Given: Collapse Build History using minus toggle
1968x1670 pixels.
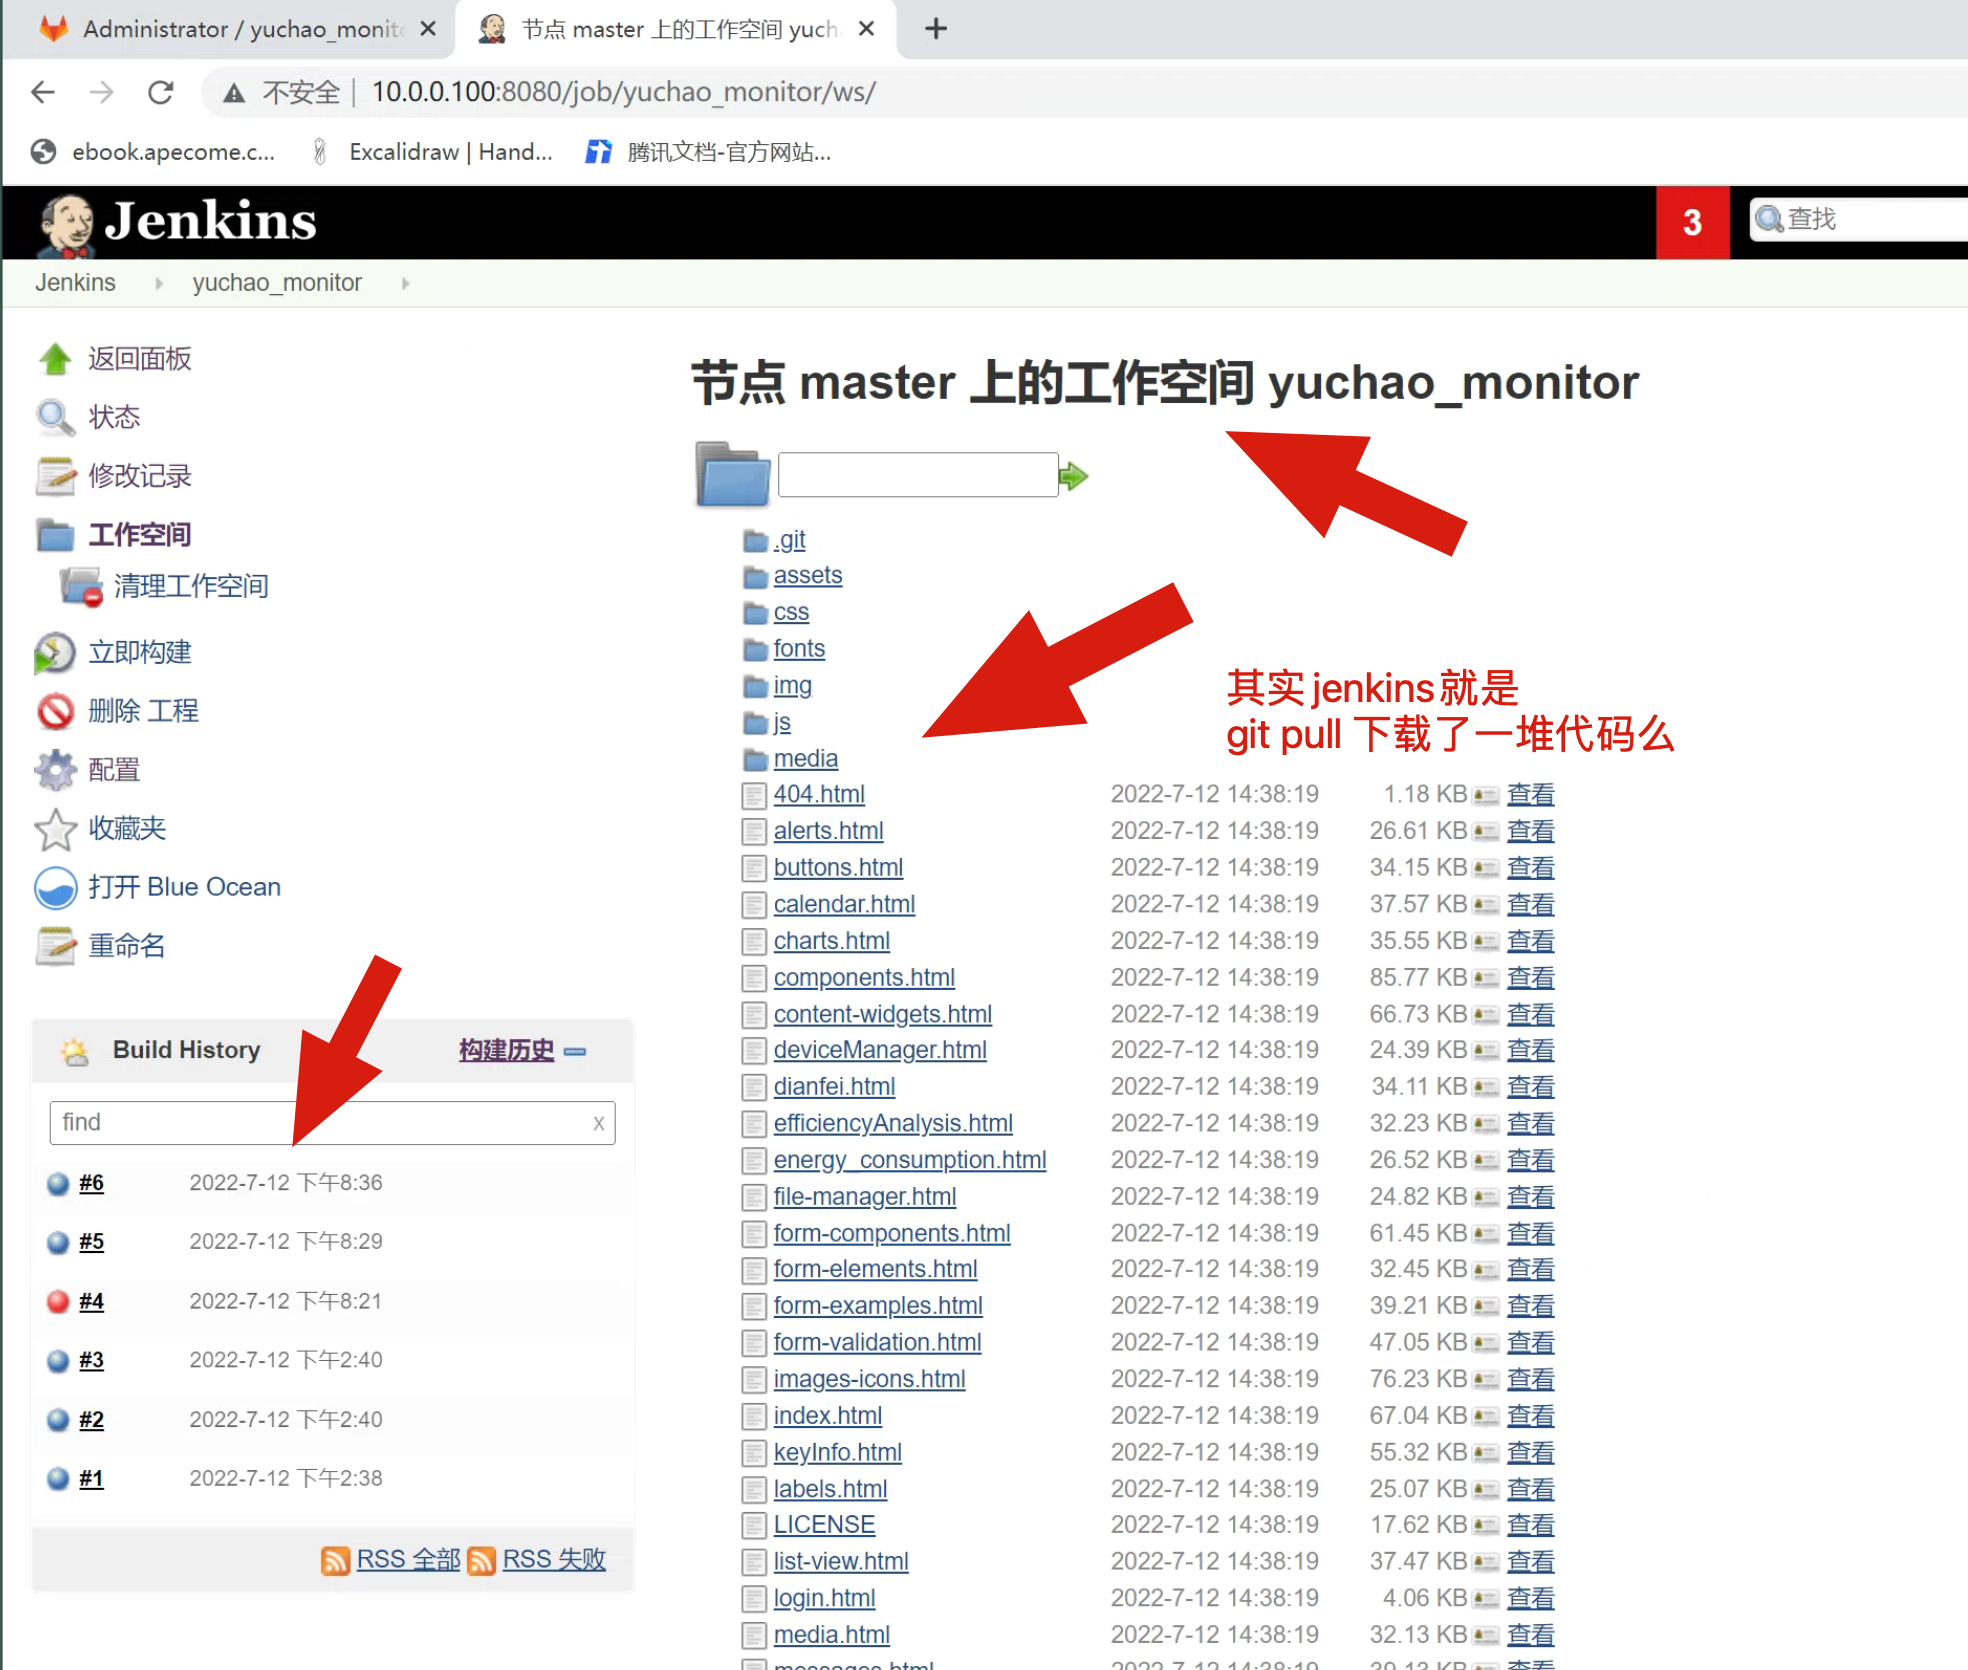Looking at the screenshot, I should (575, 1052).
